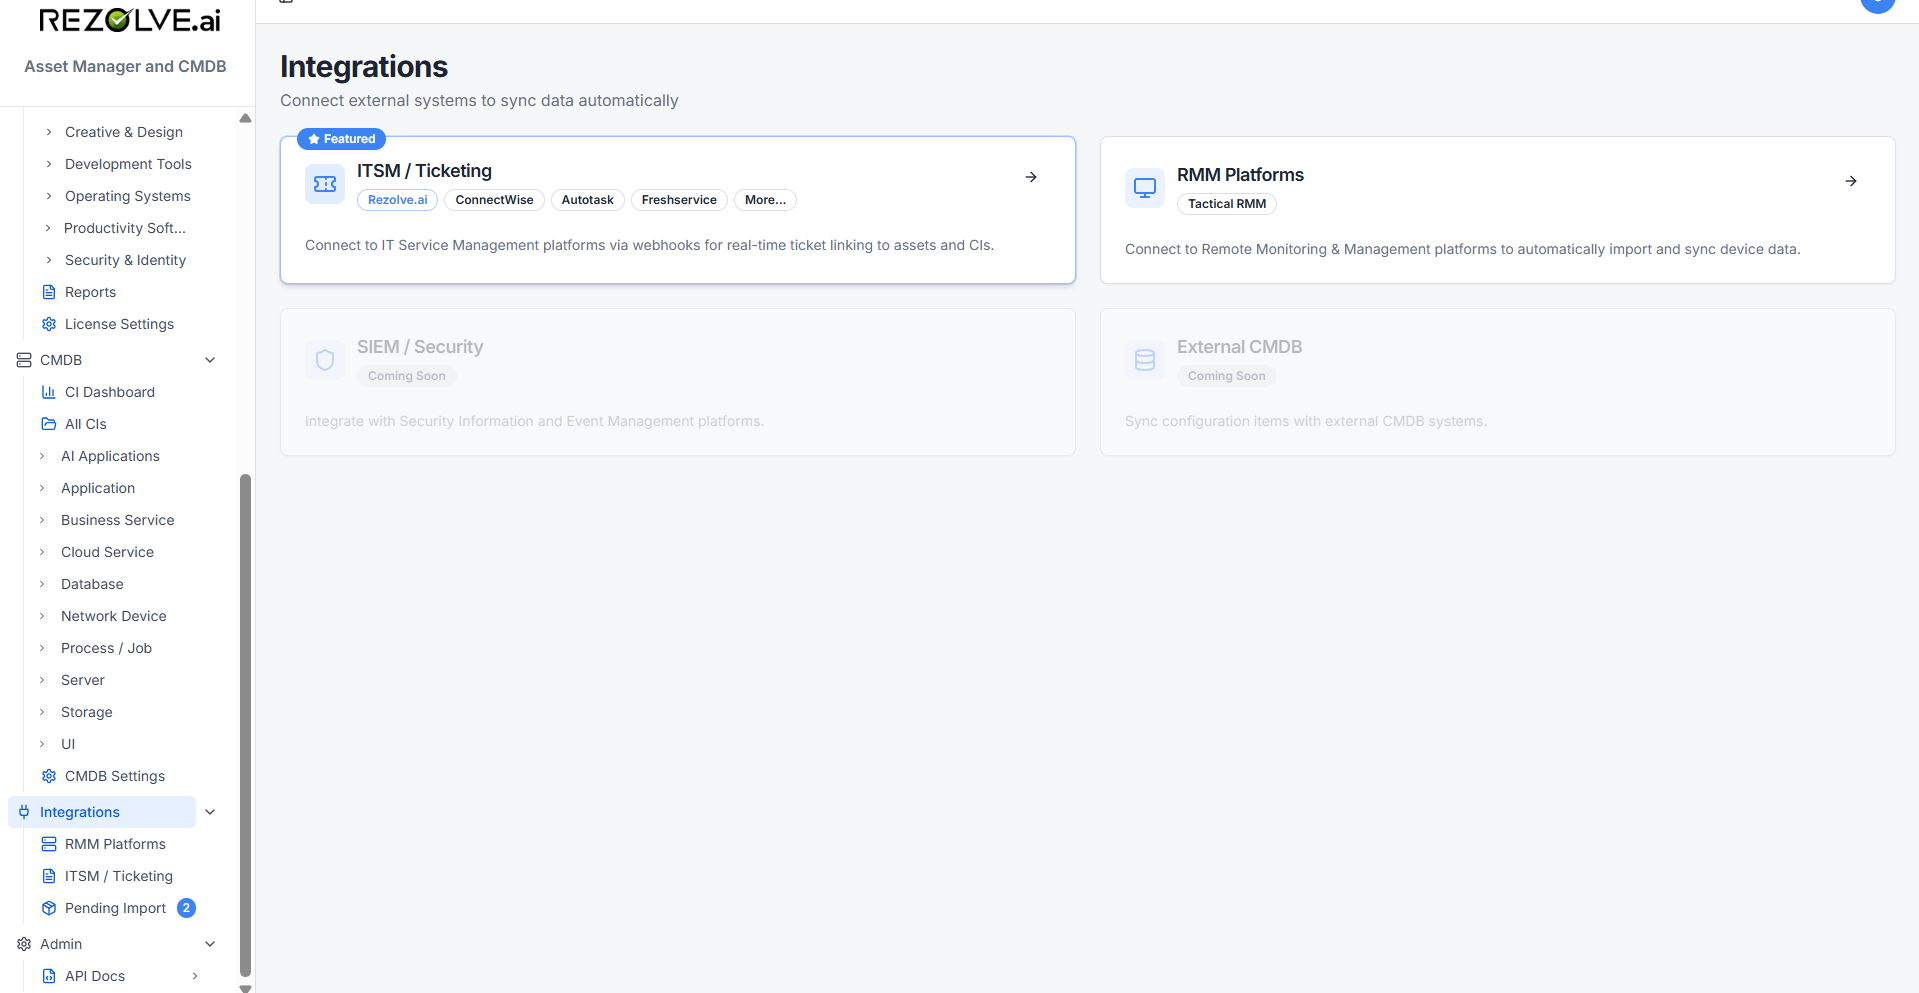The height and width of the screenshot is (993, 1919).
Task: Click the ITSM / Ticketing card ticket icon
Action: [325, 184]
